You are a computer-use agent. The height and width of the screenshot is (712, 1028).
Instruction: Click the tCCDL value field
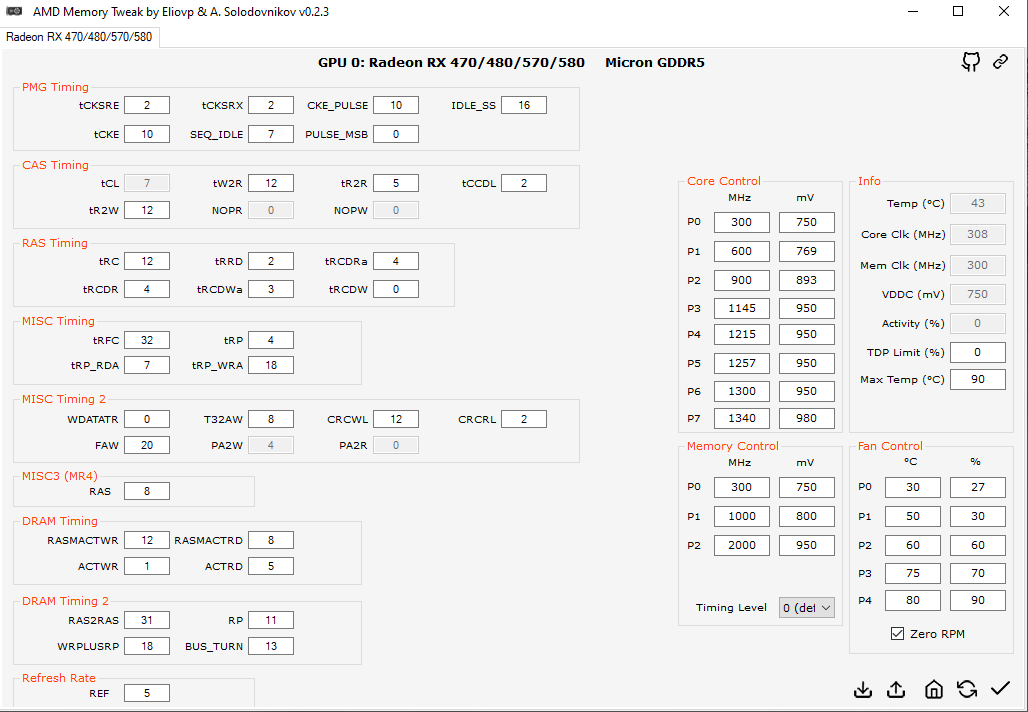(524, 184)
